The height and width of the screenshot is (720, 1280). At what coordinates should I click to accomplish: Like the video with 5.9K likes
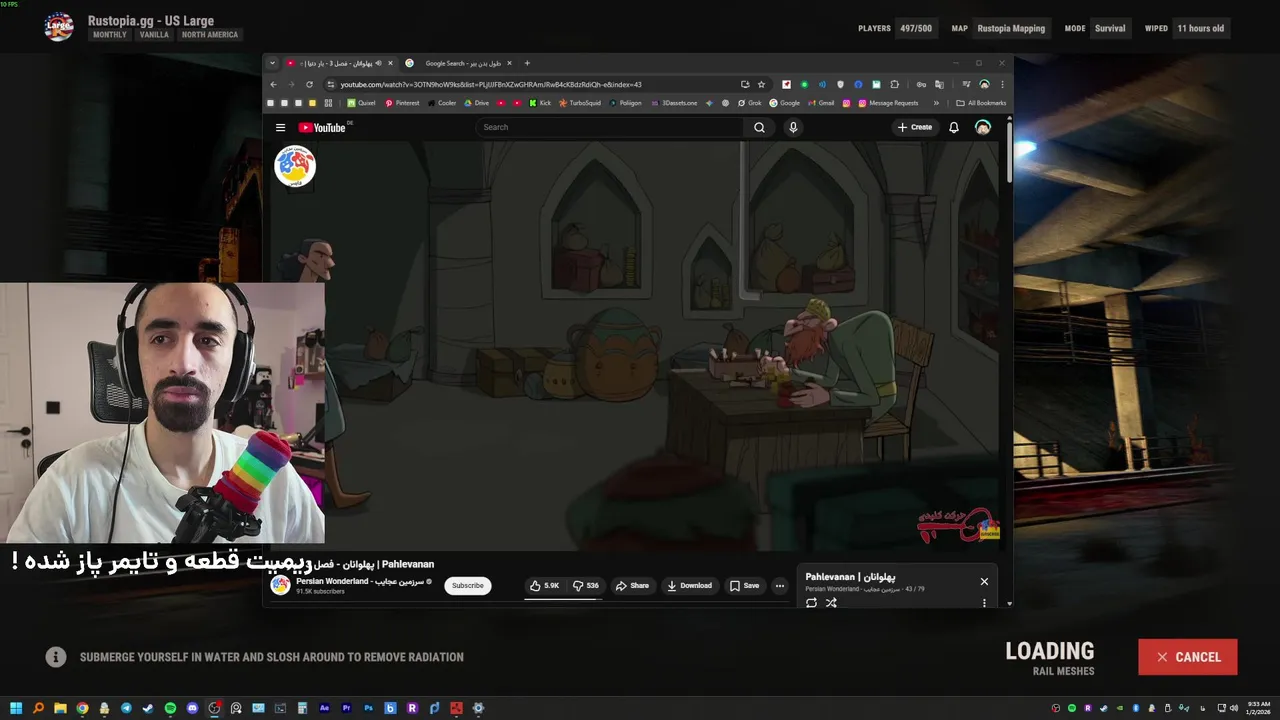[545, 586]
